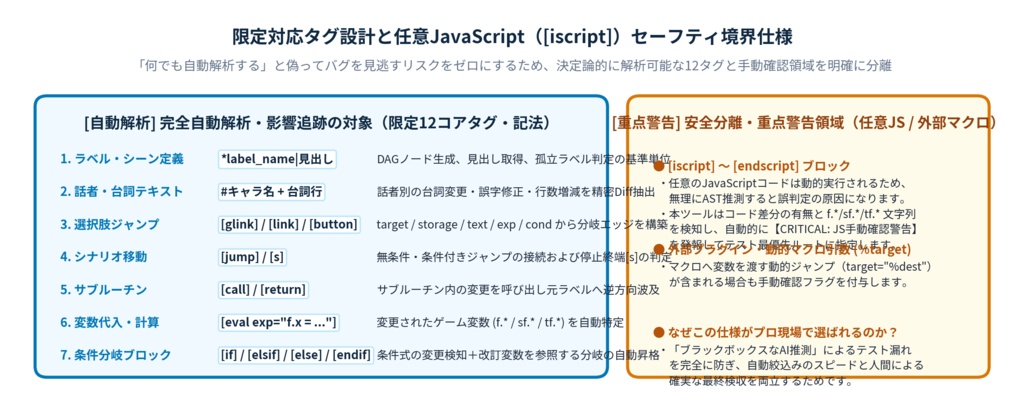Viewport: 1024px width, 419px height.
Task: Click the line マクロへ変数を渡す動的ジャンプ（target="%dest"）
Action: [x=795, y=267]
